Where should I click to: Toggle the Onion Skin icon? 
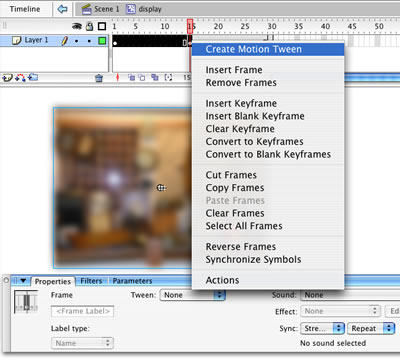tap(132, 78)
